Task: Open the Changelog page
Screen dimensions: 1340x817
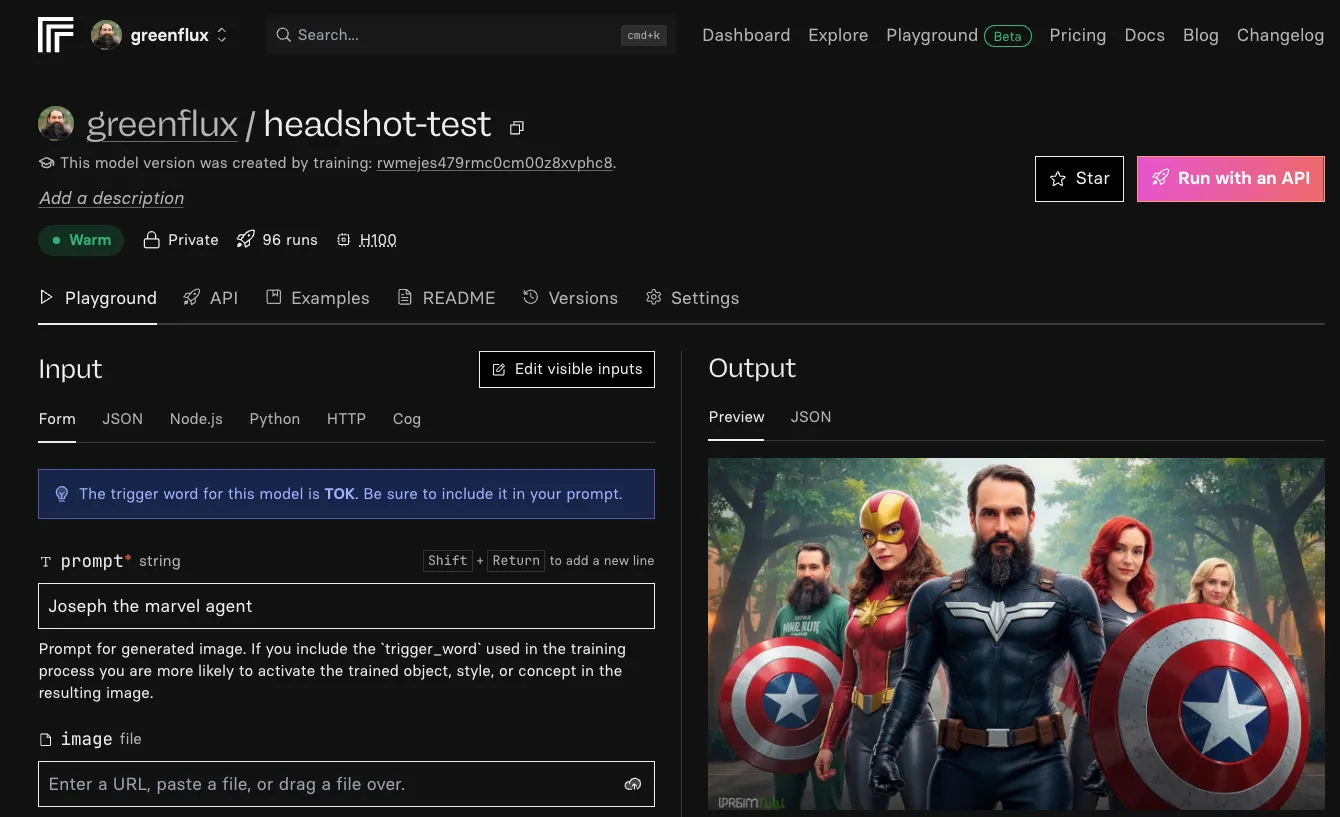Action: coord(1280,35)
